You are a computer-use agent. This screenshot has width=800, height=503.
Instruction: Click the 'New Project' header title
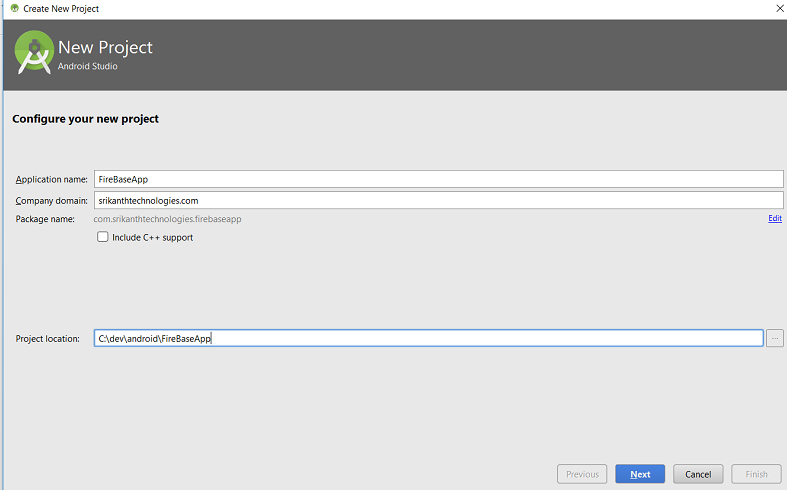(105, 47)
